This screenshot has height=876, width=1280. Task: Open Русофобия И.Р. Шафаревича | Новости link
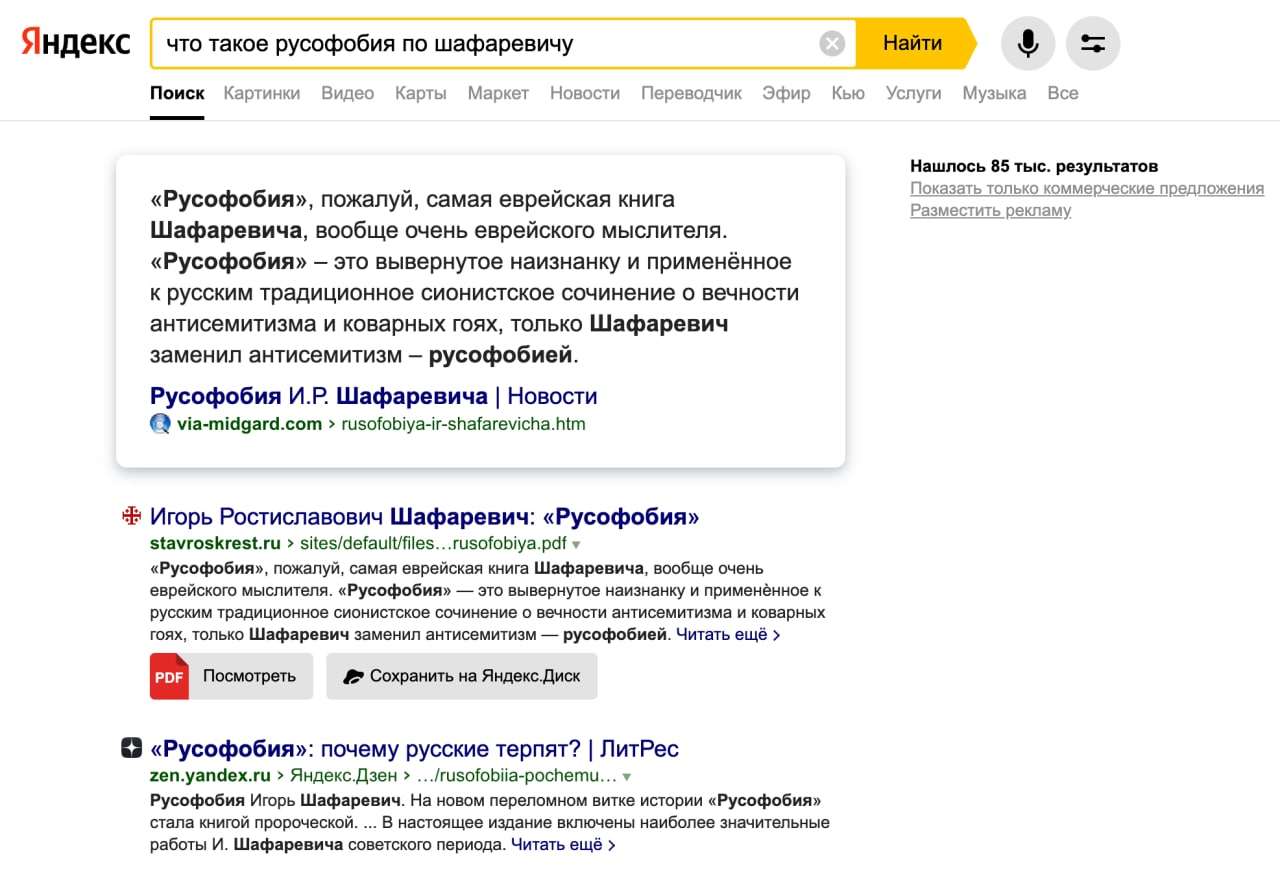(374, 396)
